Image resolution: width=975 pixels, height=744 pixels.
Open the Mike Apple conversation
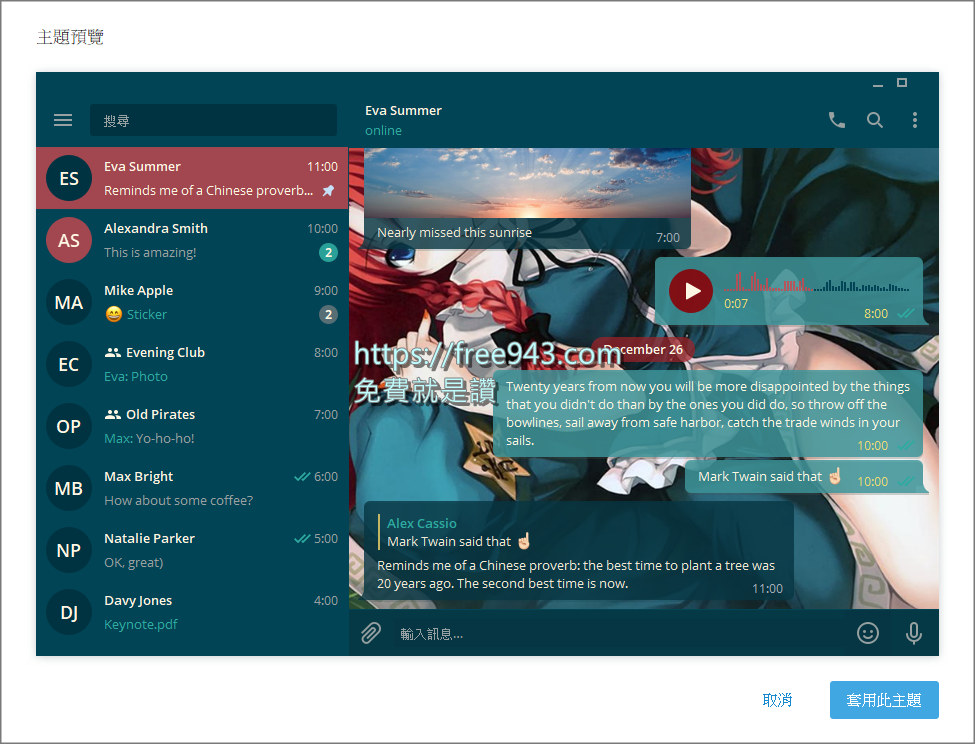coord(192,302)
